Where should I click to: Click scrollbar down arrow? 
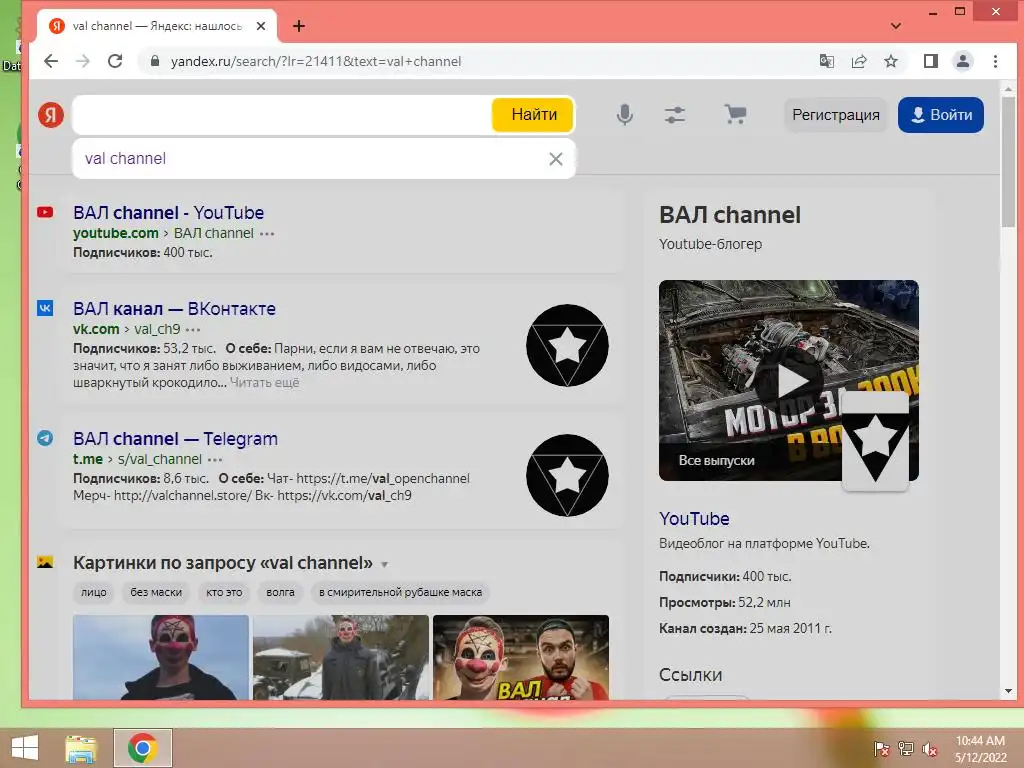1008,691
